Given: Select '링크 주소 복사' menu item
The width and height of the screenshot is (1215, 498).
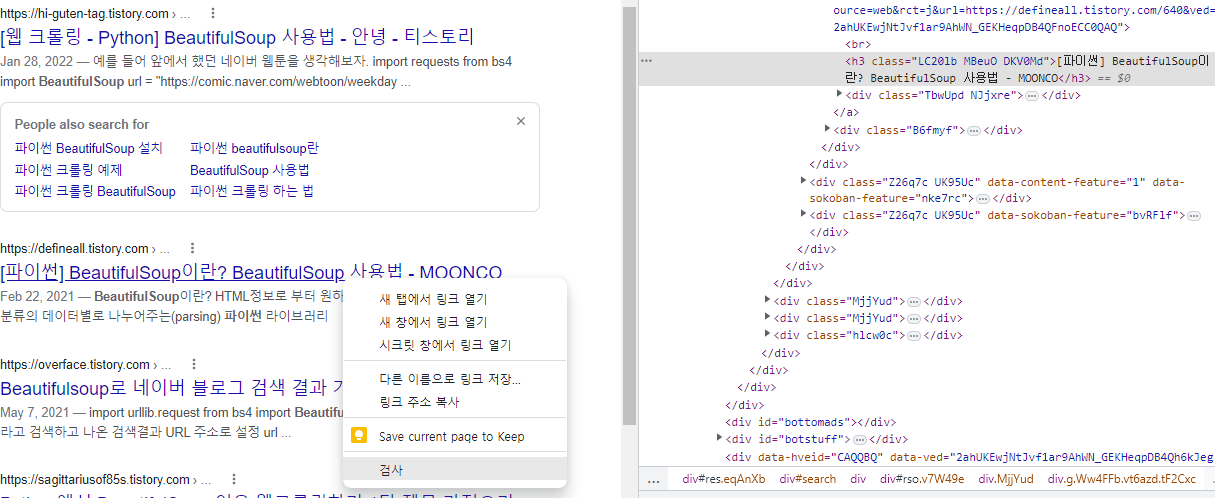Looking at the screenshot, I should 454,402.
